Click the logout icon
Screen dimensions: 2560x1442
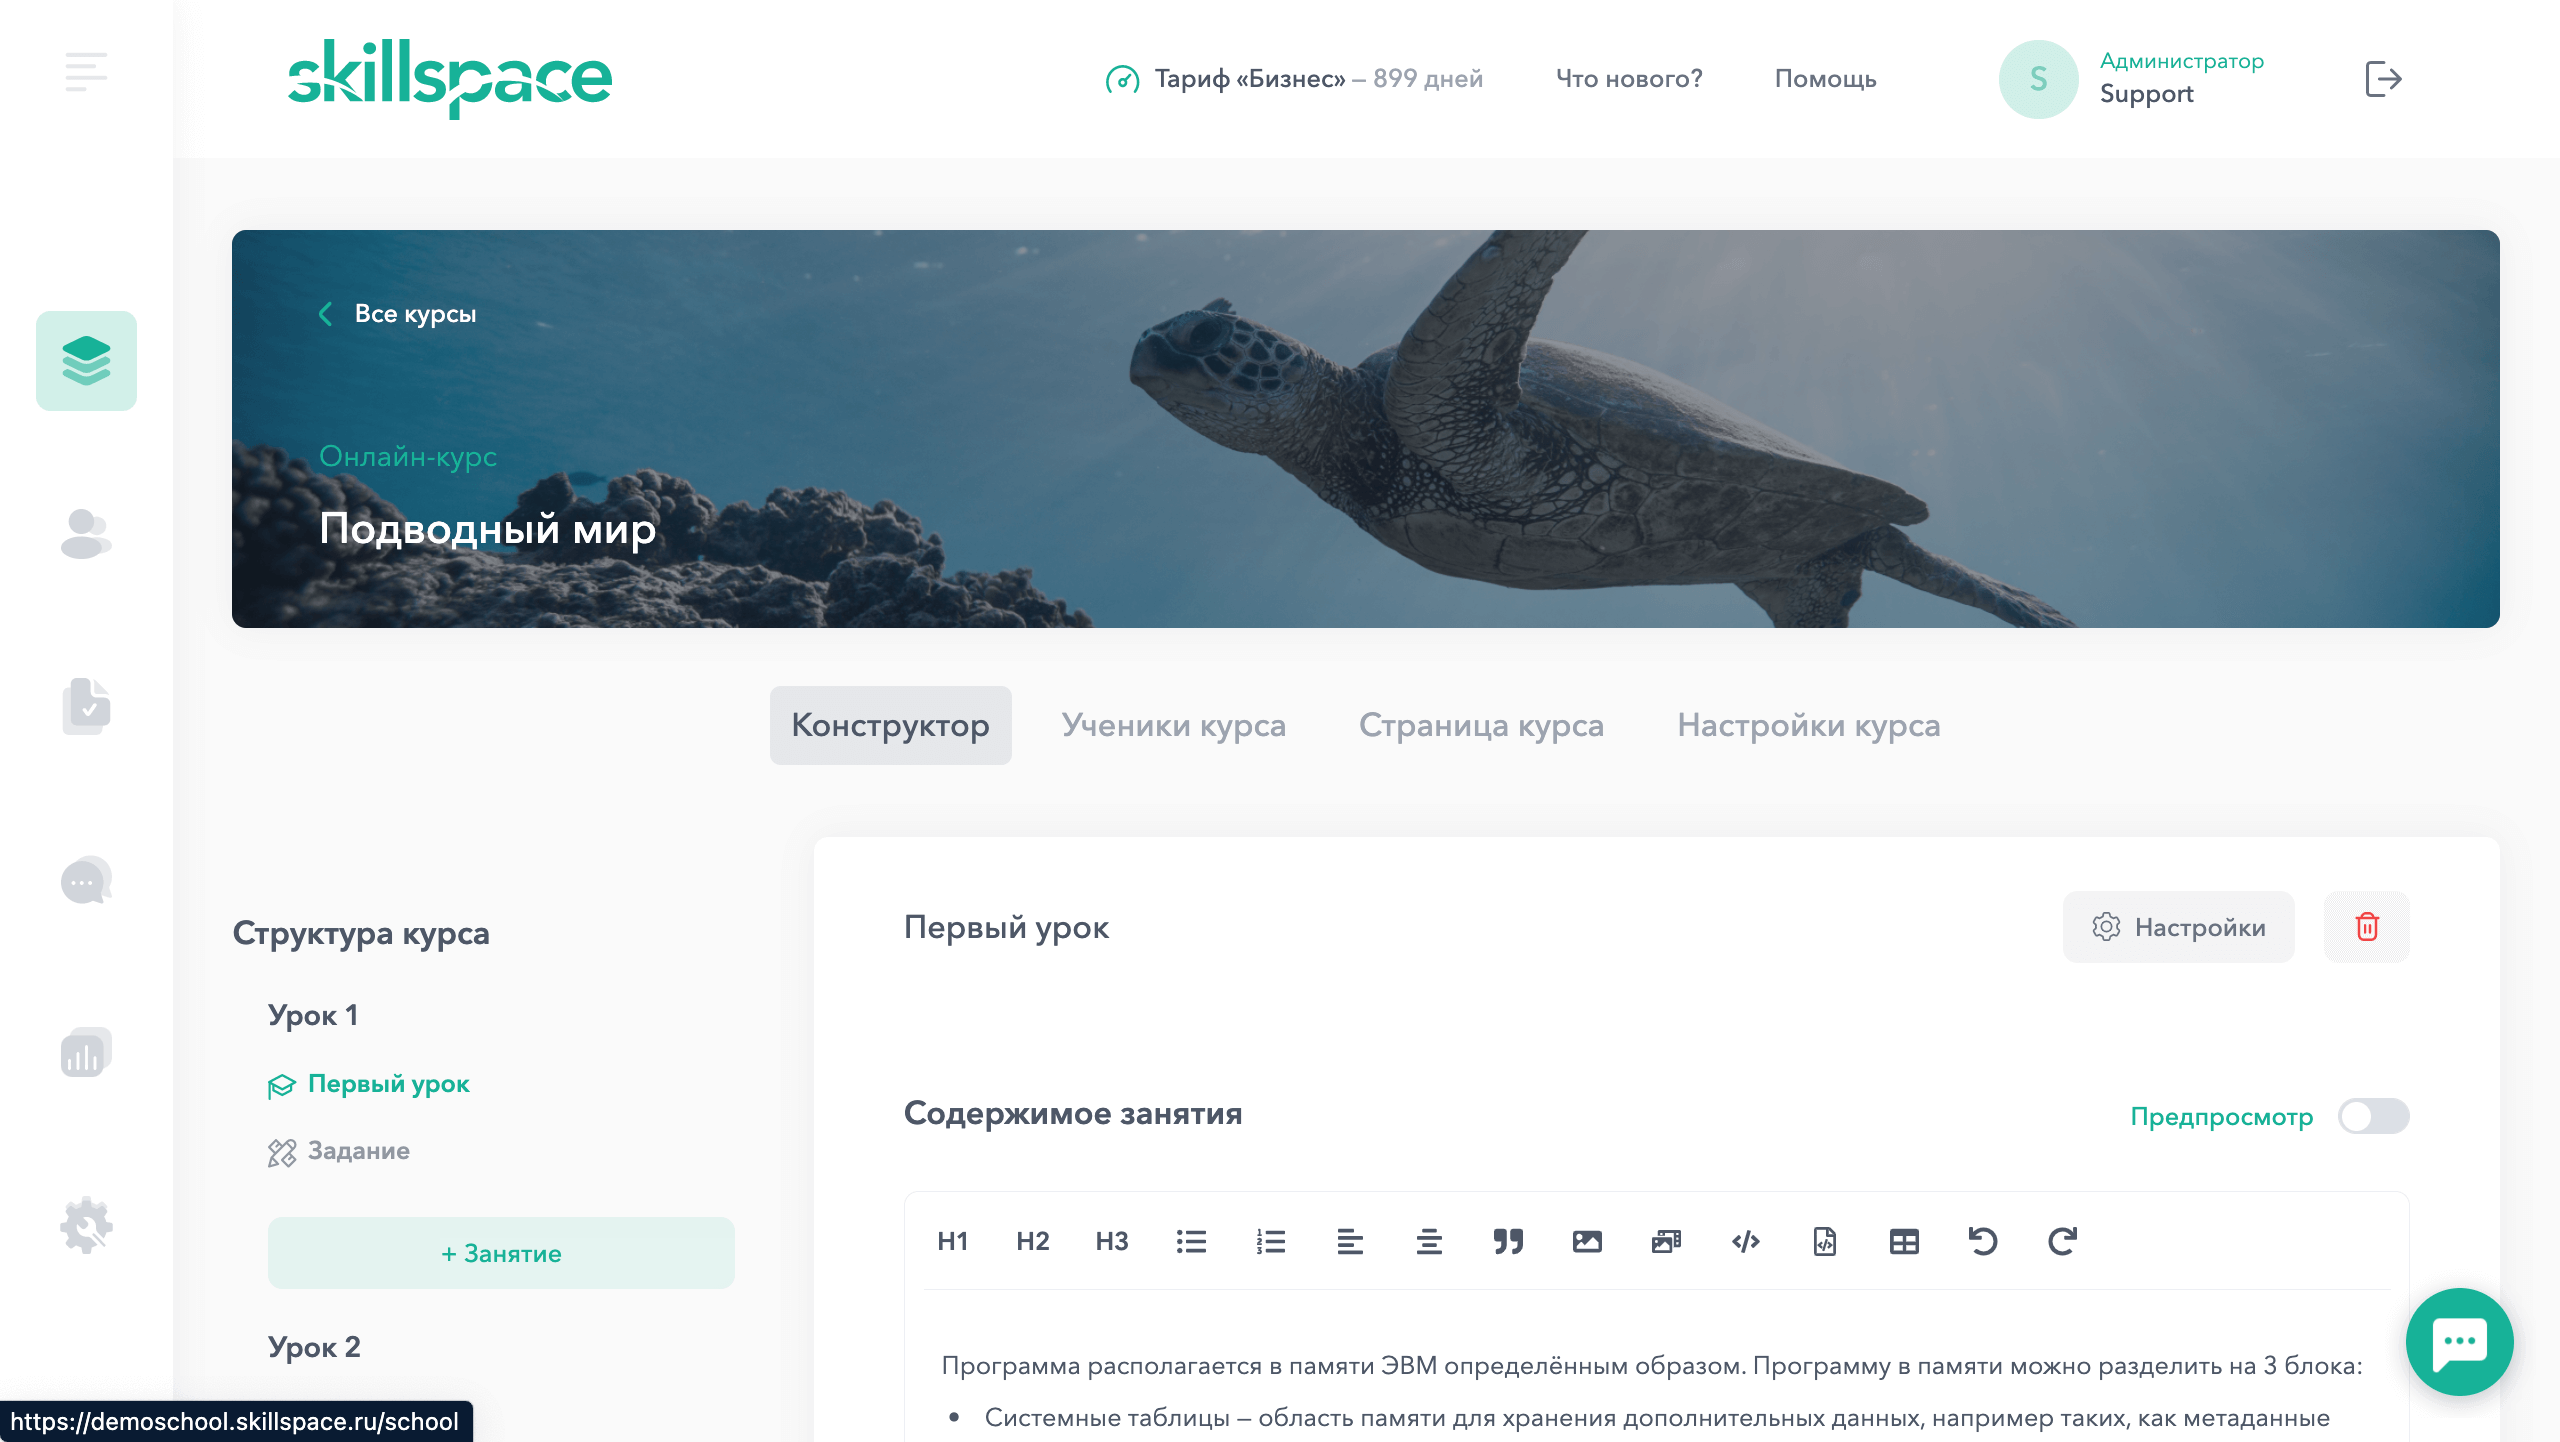click(x=2383, y=79)
